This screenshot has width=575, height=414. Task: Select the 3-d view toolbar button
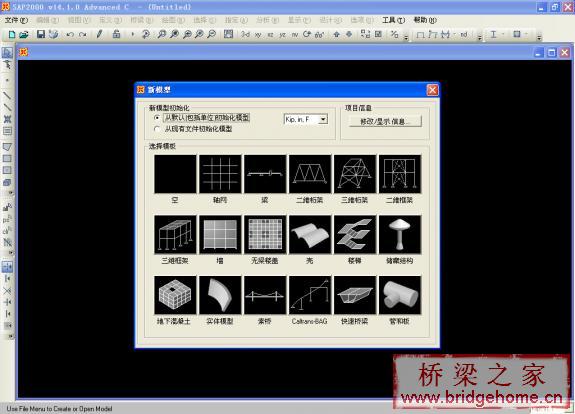(x=245, y=34)
